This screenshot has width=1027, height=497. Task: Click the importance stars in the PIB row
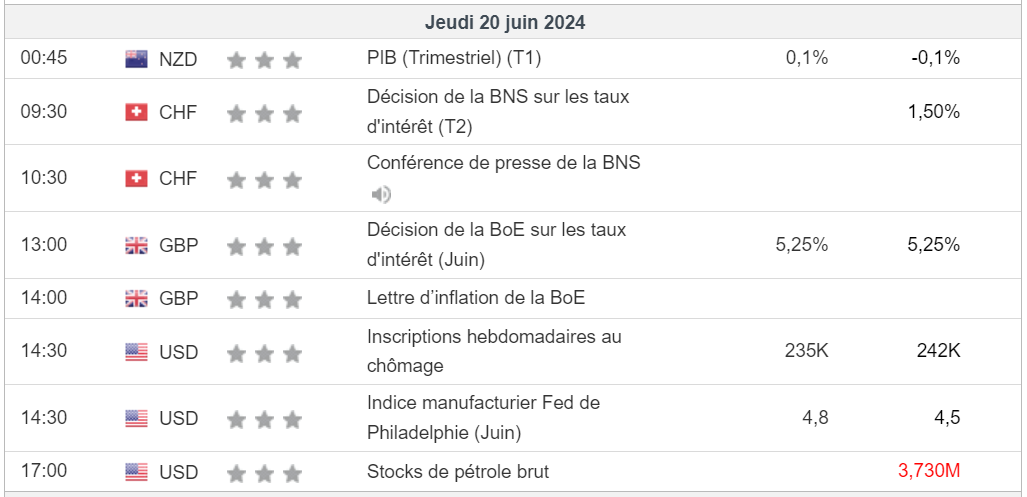pos(264,60)
